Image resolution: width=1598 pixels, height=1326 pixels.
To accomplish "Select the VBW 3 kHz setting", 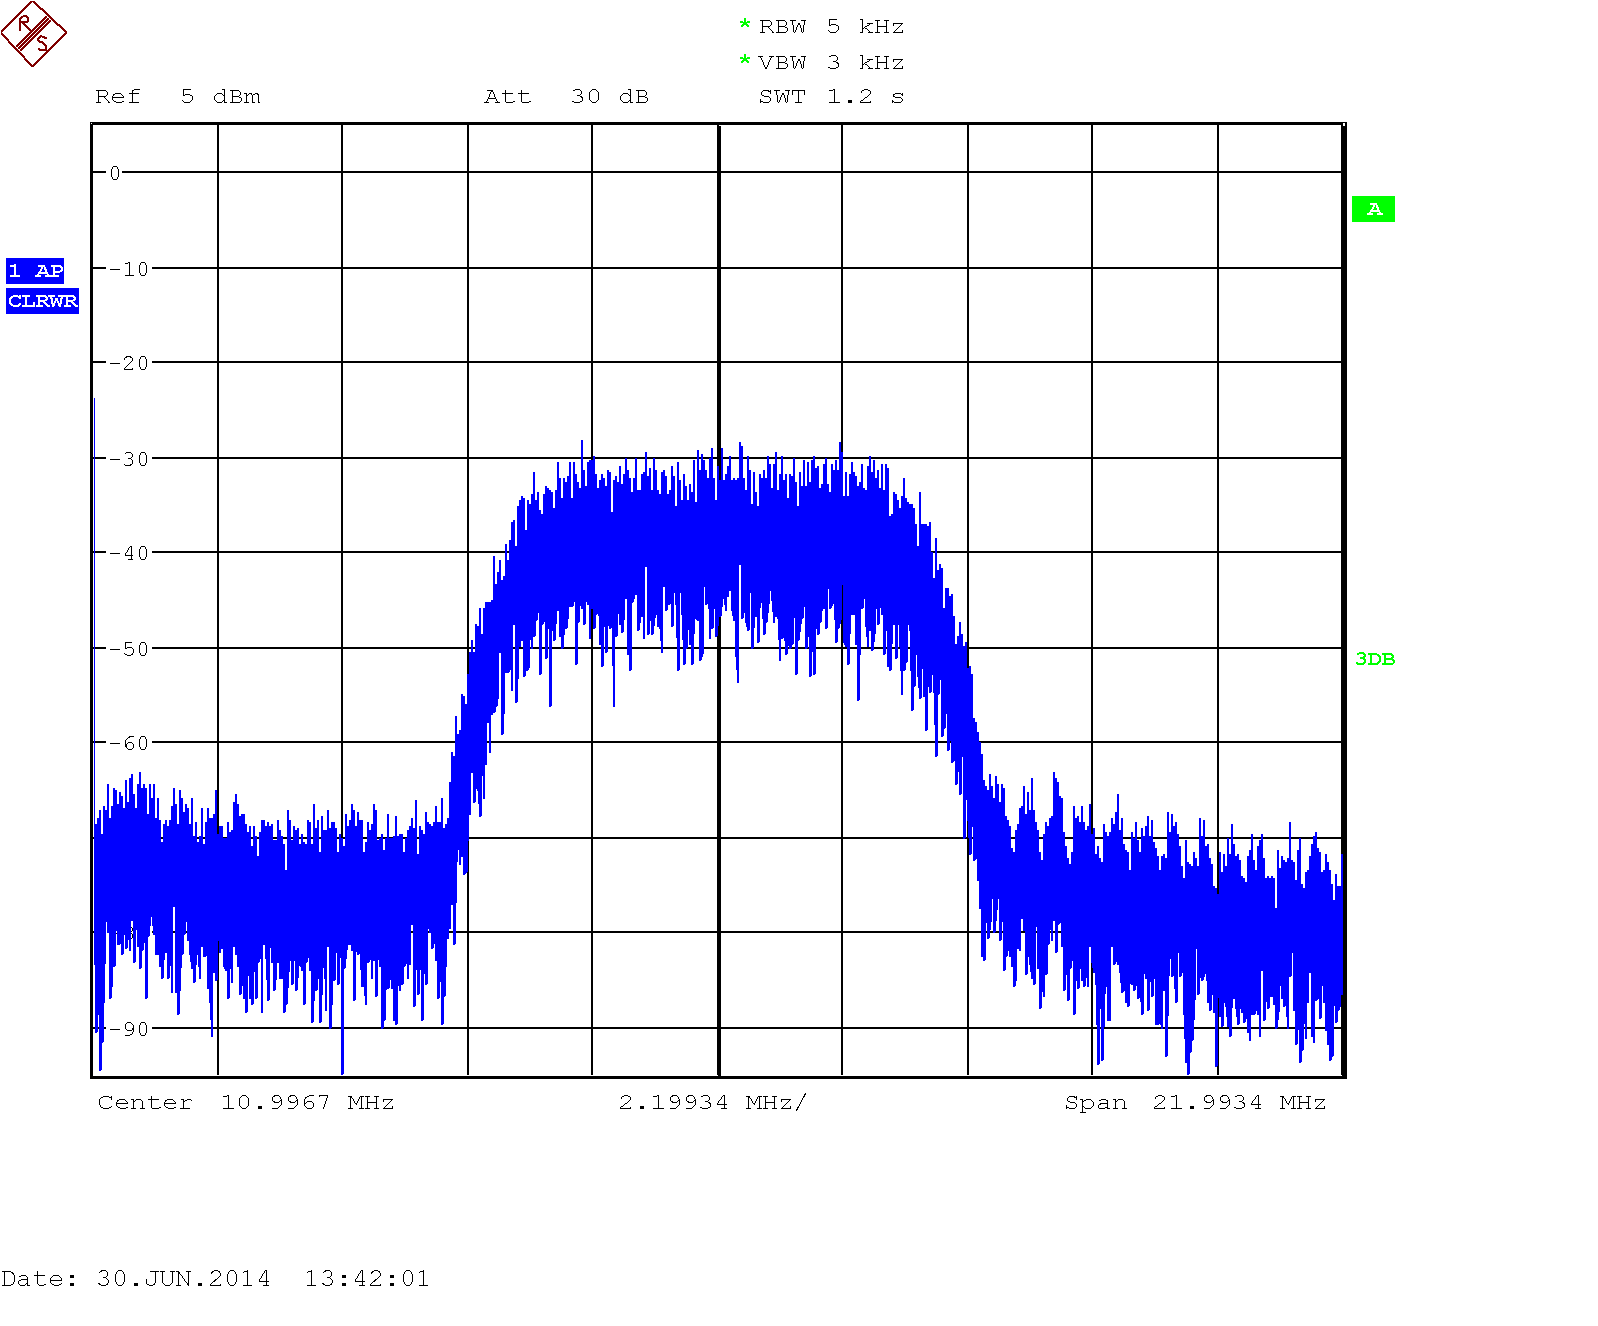I will click(831, 63).
